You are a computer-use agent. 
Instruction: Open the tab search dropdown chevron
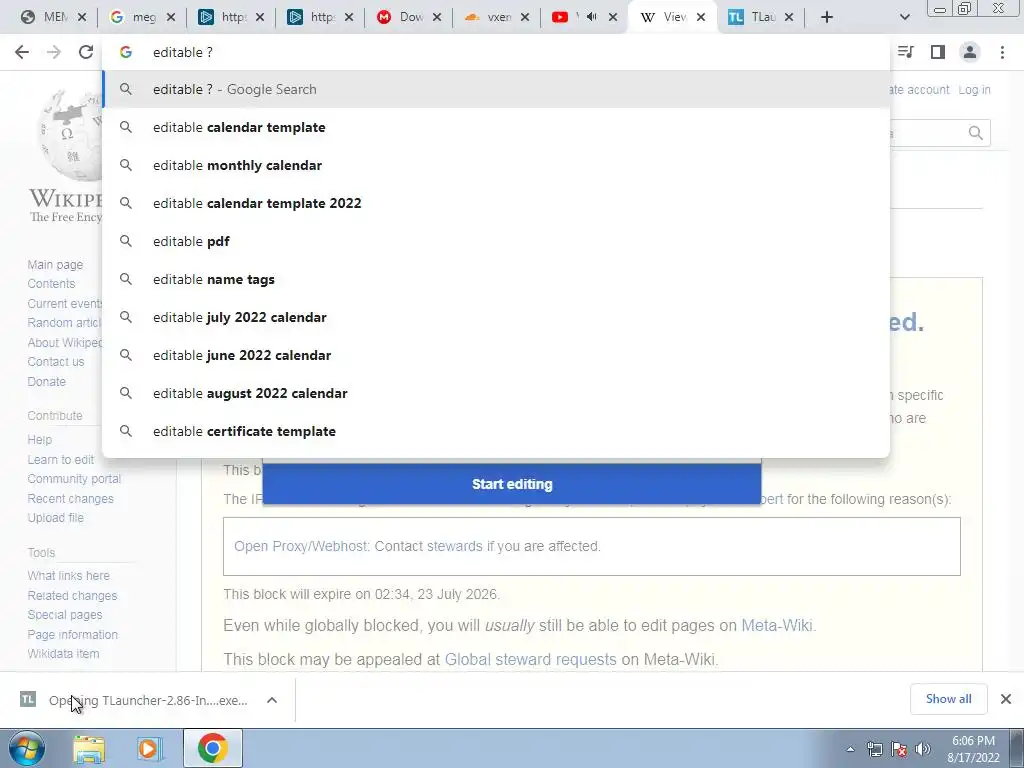point(904,18)
